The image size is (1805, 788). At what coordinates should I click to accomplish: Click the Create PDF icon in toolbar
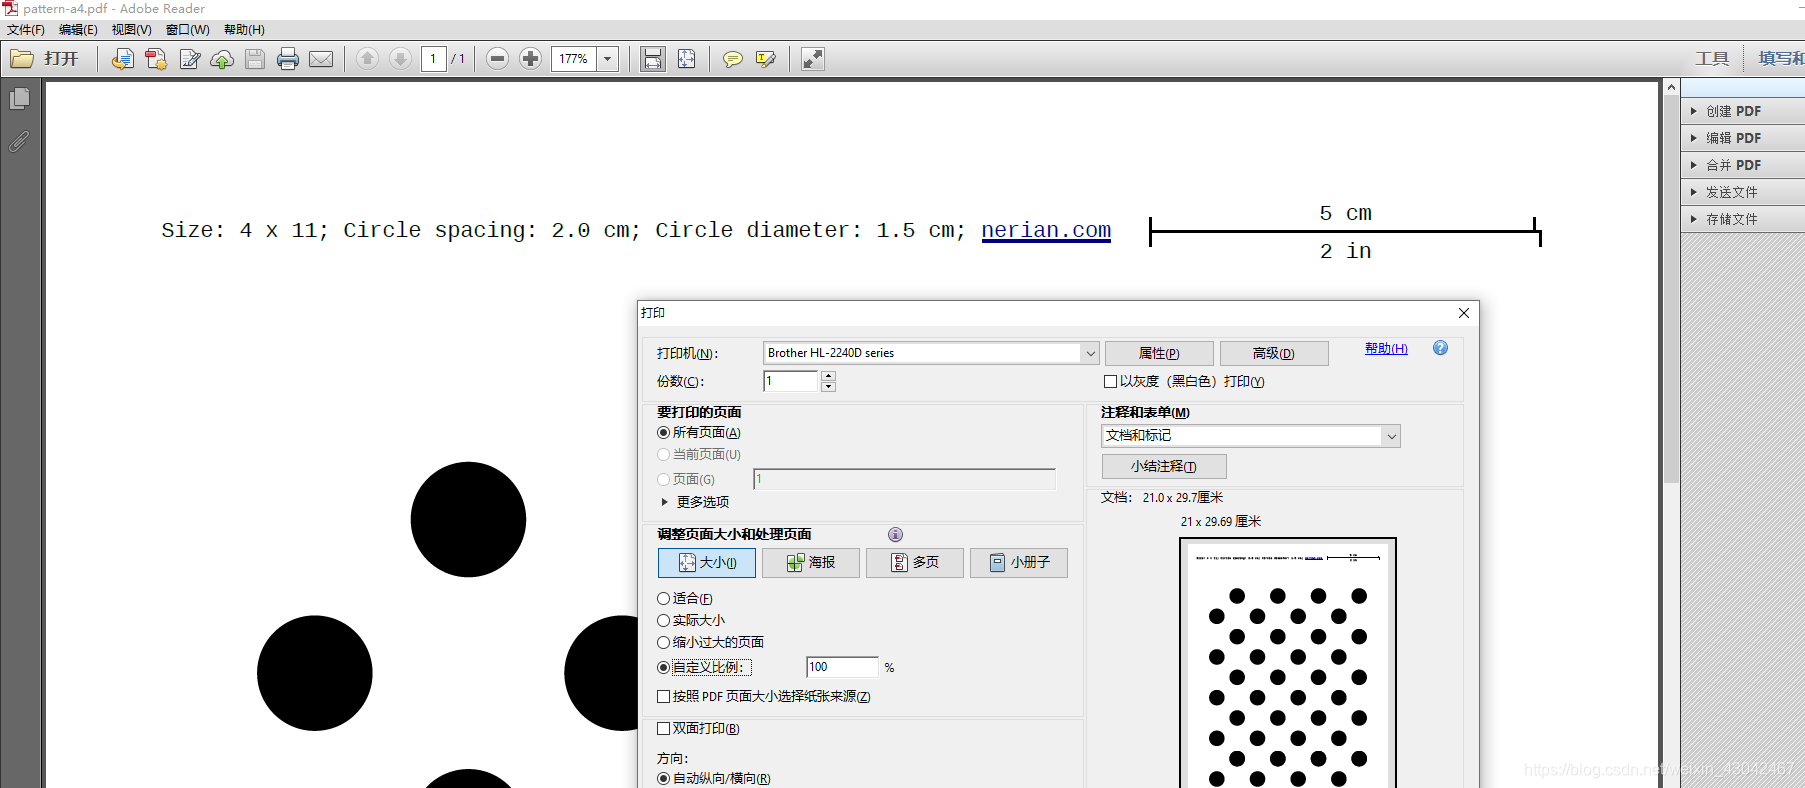point(156,59)
